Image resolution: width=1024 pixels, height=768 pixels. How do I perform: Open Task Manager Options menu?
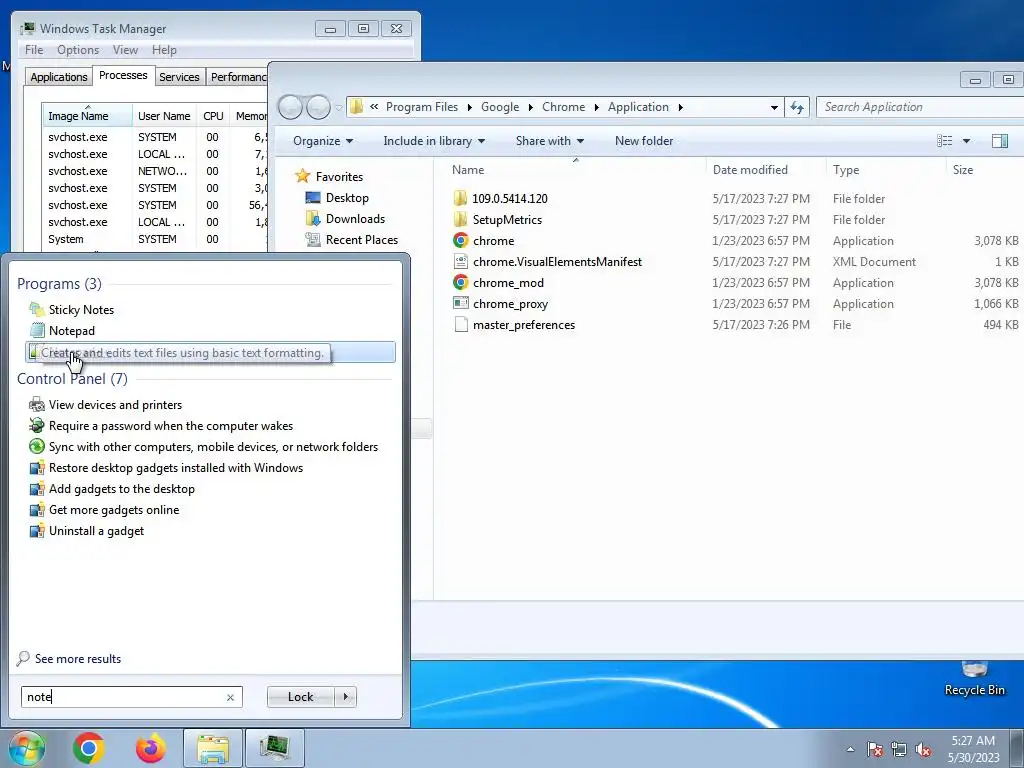tap(78, 50)
